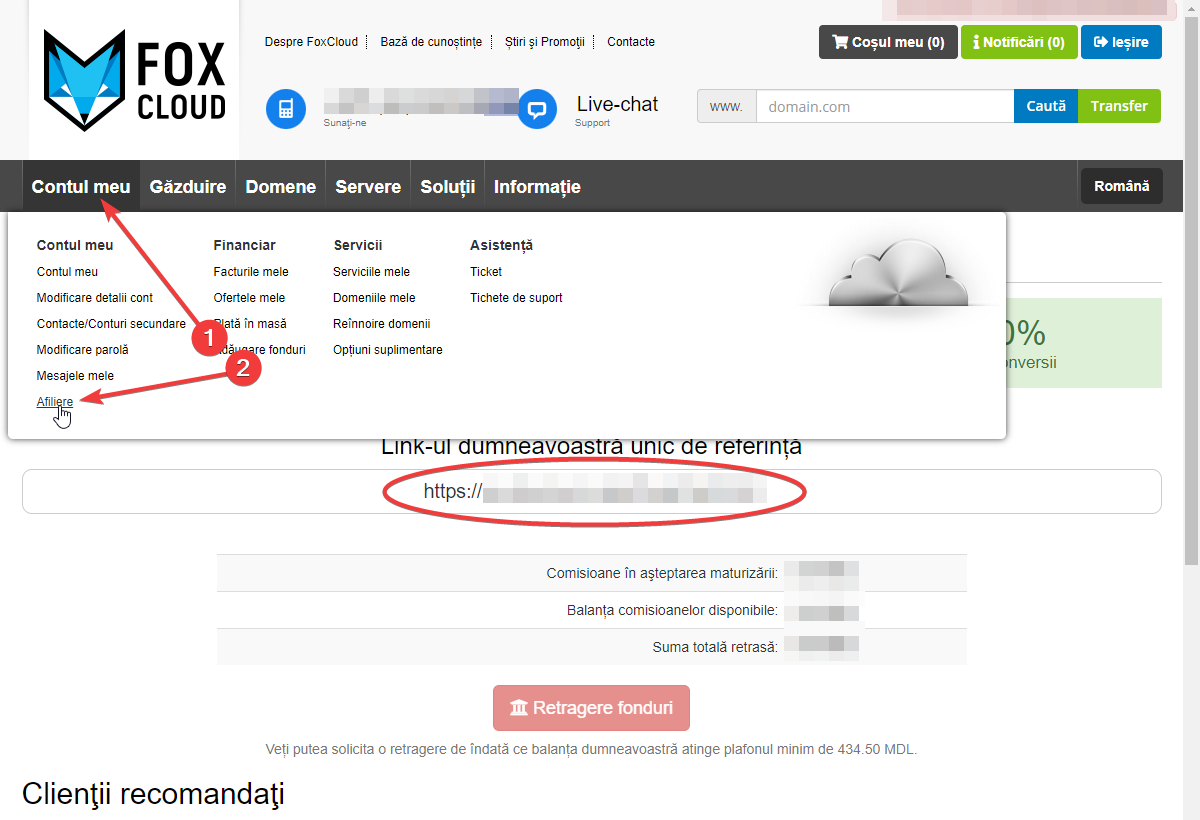Go to Domeniile mele
Screen dimensions: 1200x820
point(374,298)
